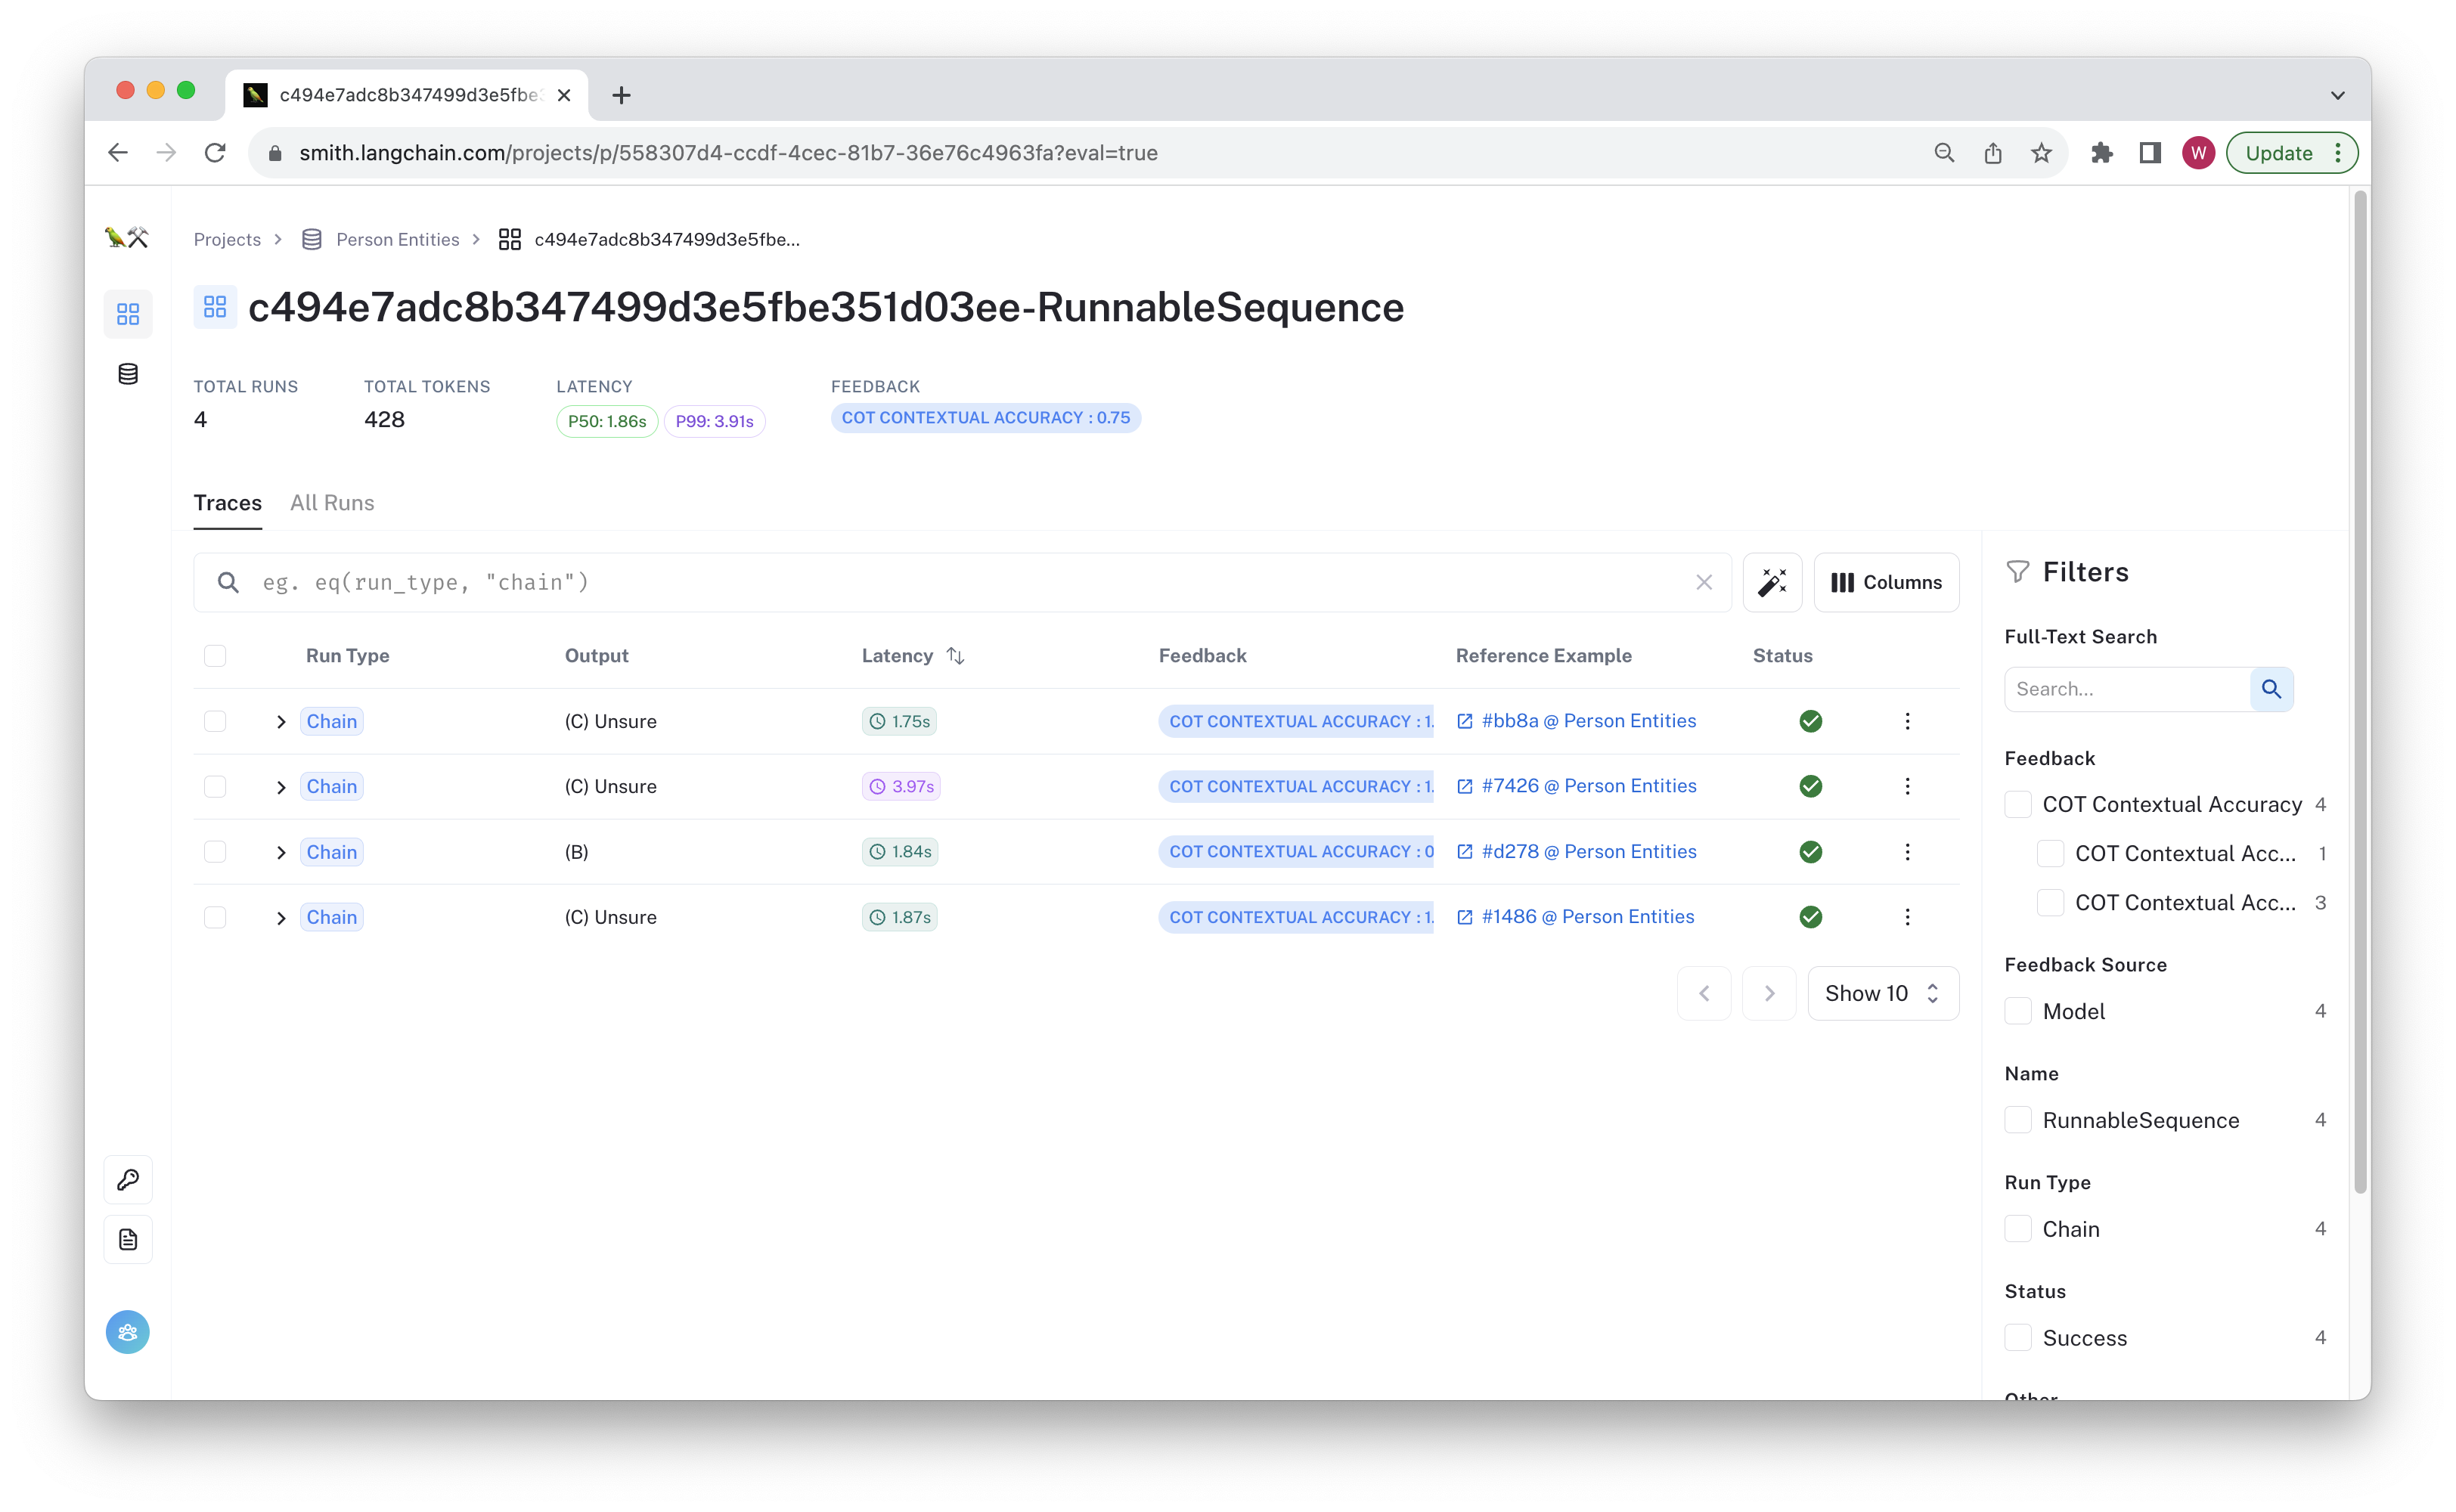Switch to the All Runs tab
Screen dimensions: 2456x1512
pyautogui.click(x=332, y=503)
